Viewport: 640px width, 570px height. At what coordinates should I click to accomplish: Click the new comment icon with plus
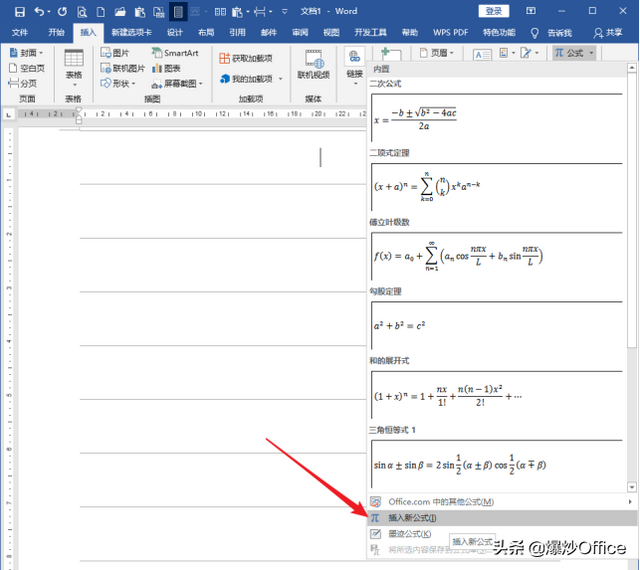[390, 53]
